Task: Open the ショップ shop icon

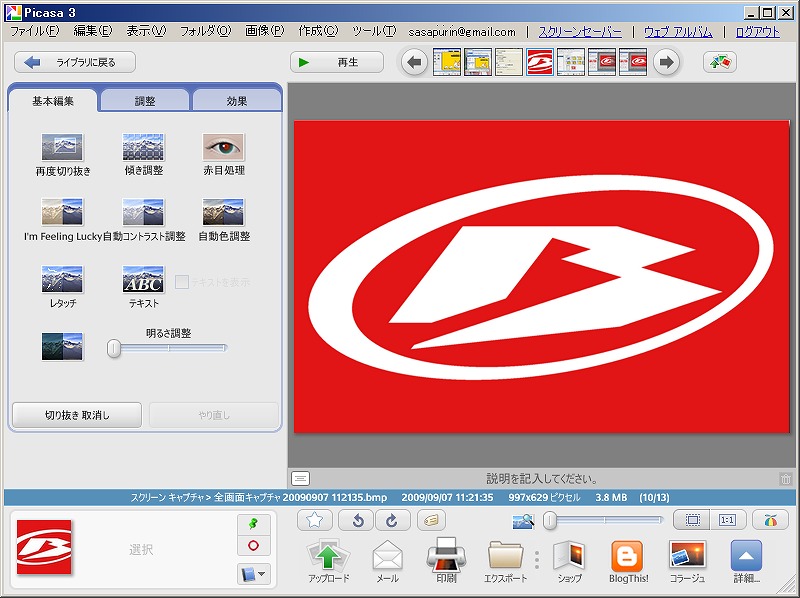Action: [569, 561]
